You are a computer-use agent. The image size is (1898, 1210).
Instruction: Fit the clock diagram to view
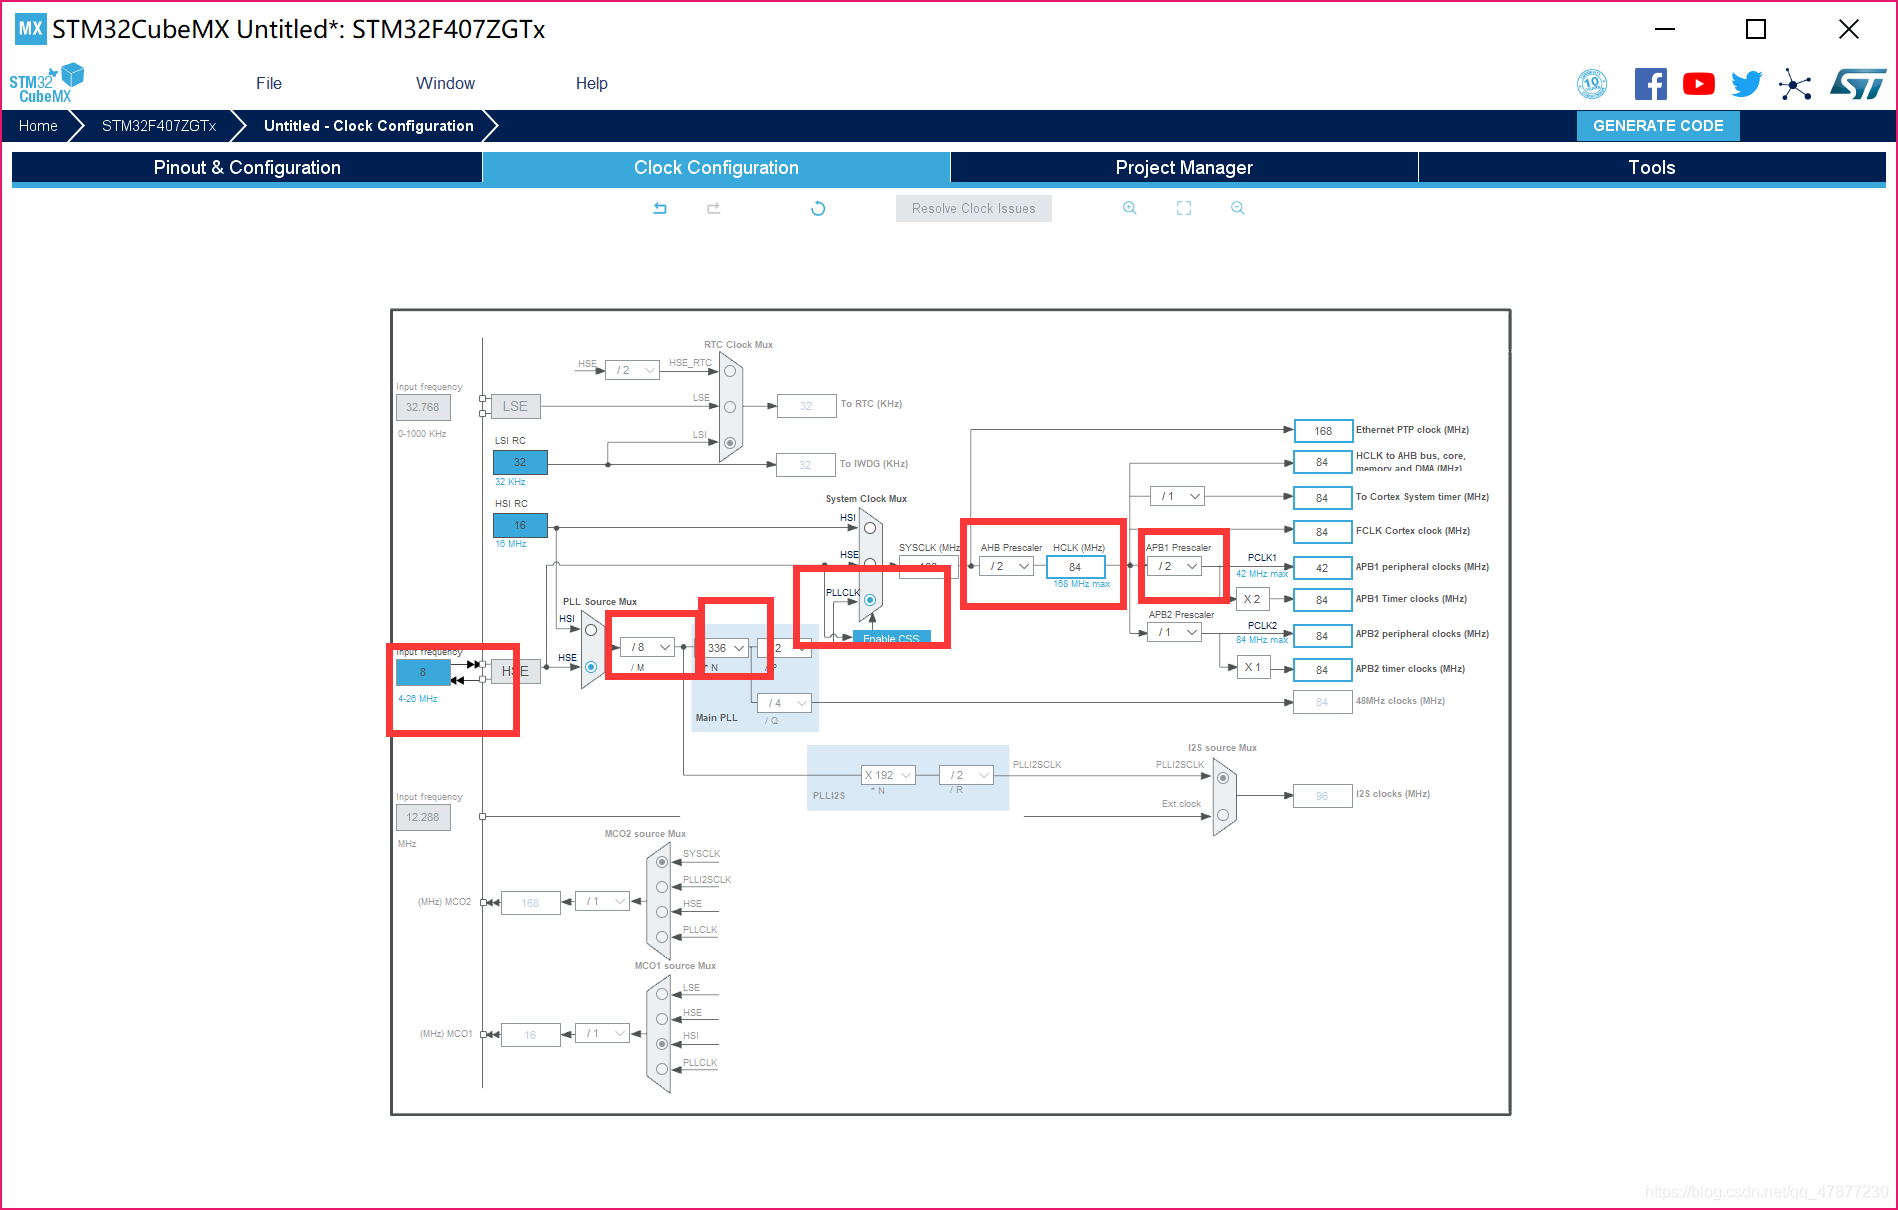[x=1184, y=208]
